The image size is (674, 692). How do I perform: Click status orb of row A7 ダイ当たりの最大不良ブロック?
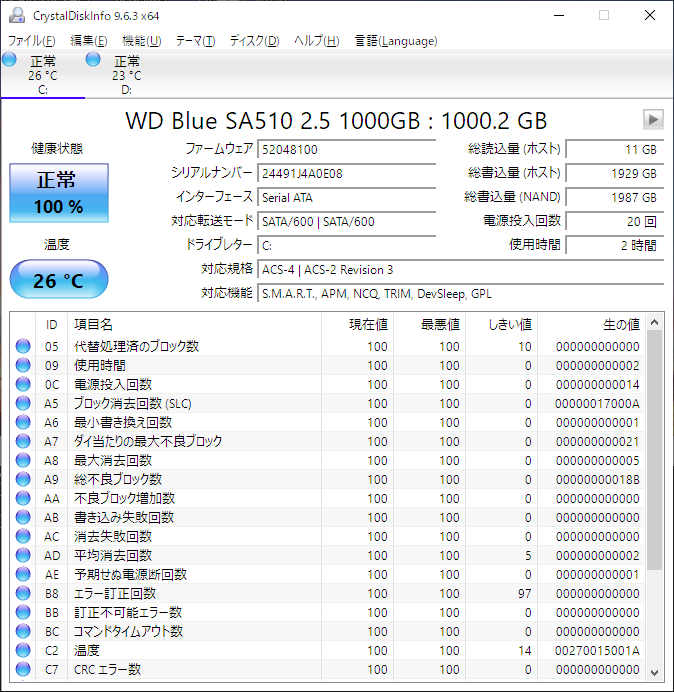[x=23, y=441]
